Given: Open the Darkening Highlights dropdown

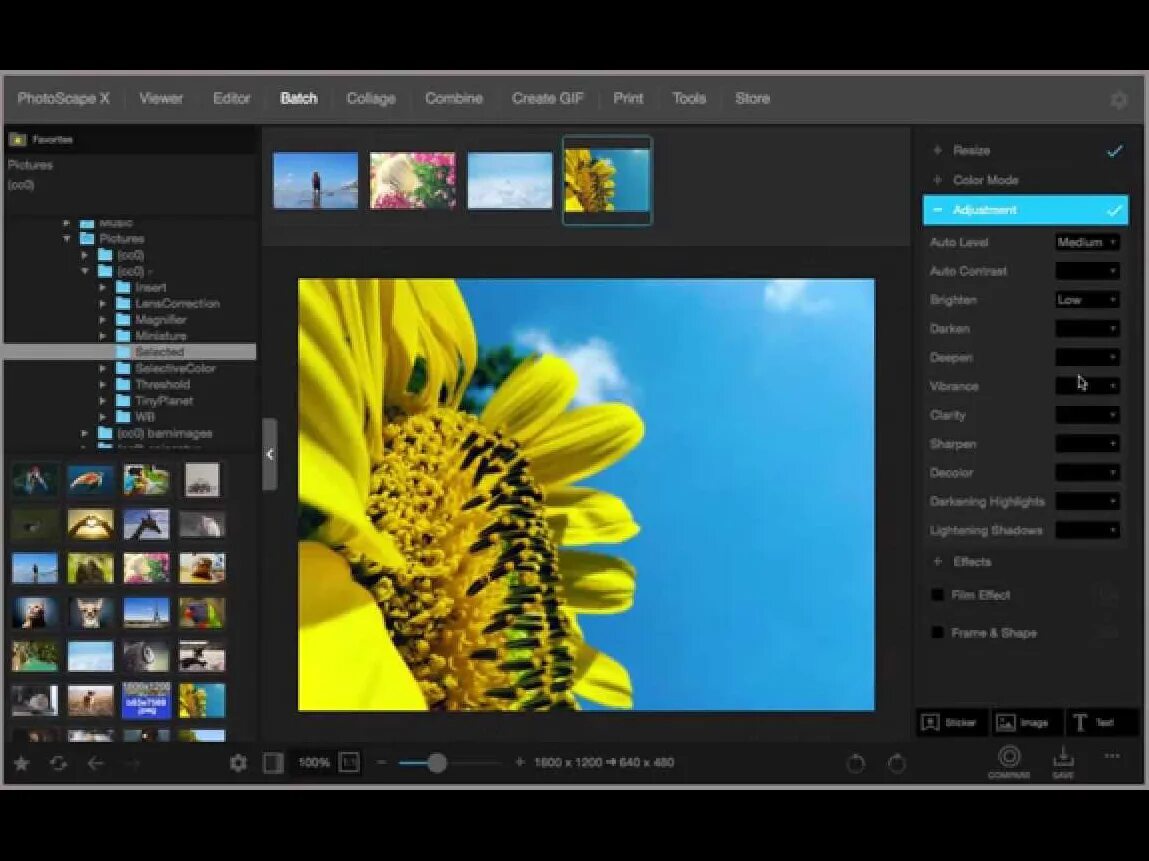Looking at the screenshot, I should (x=1087, y=501).
